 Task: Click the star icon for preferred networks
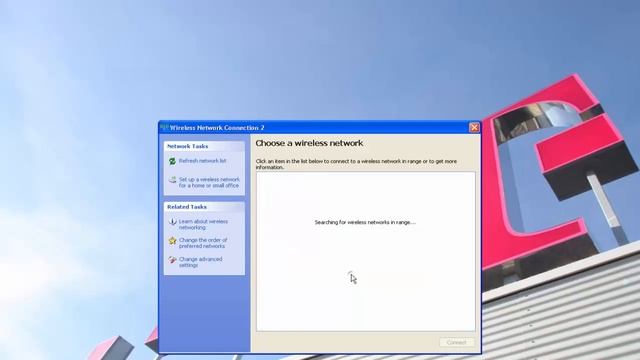(x=172, y=241)
